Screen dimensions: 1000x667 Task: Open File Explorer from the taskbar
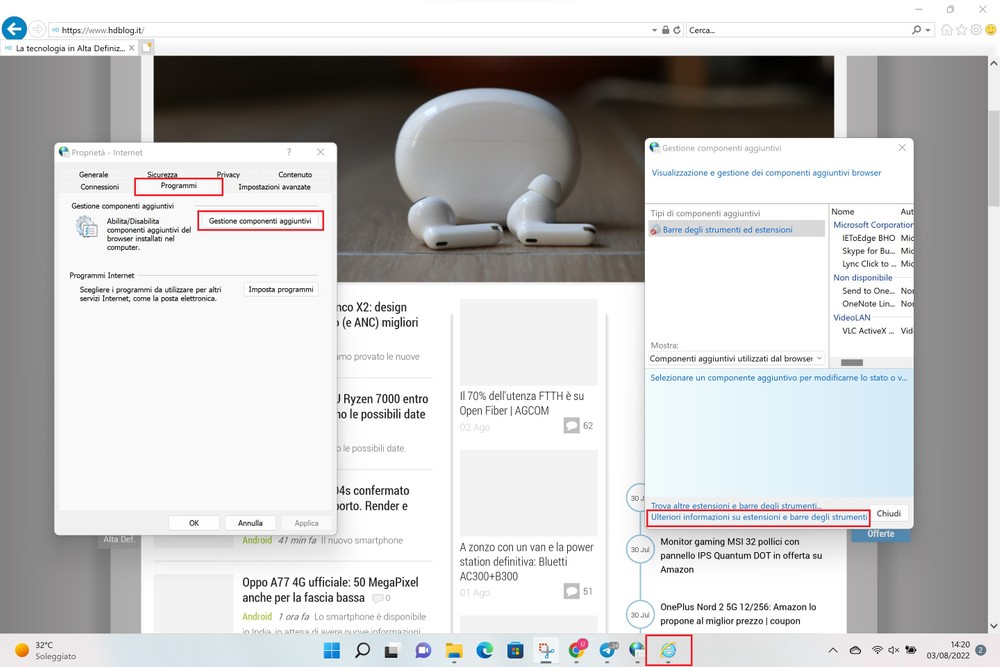pos(454,650)
